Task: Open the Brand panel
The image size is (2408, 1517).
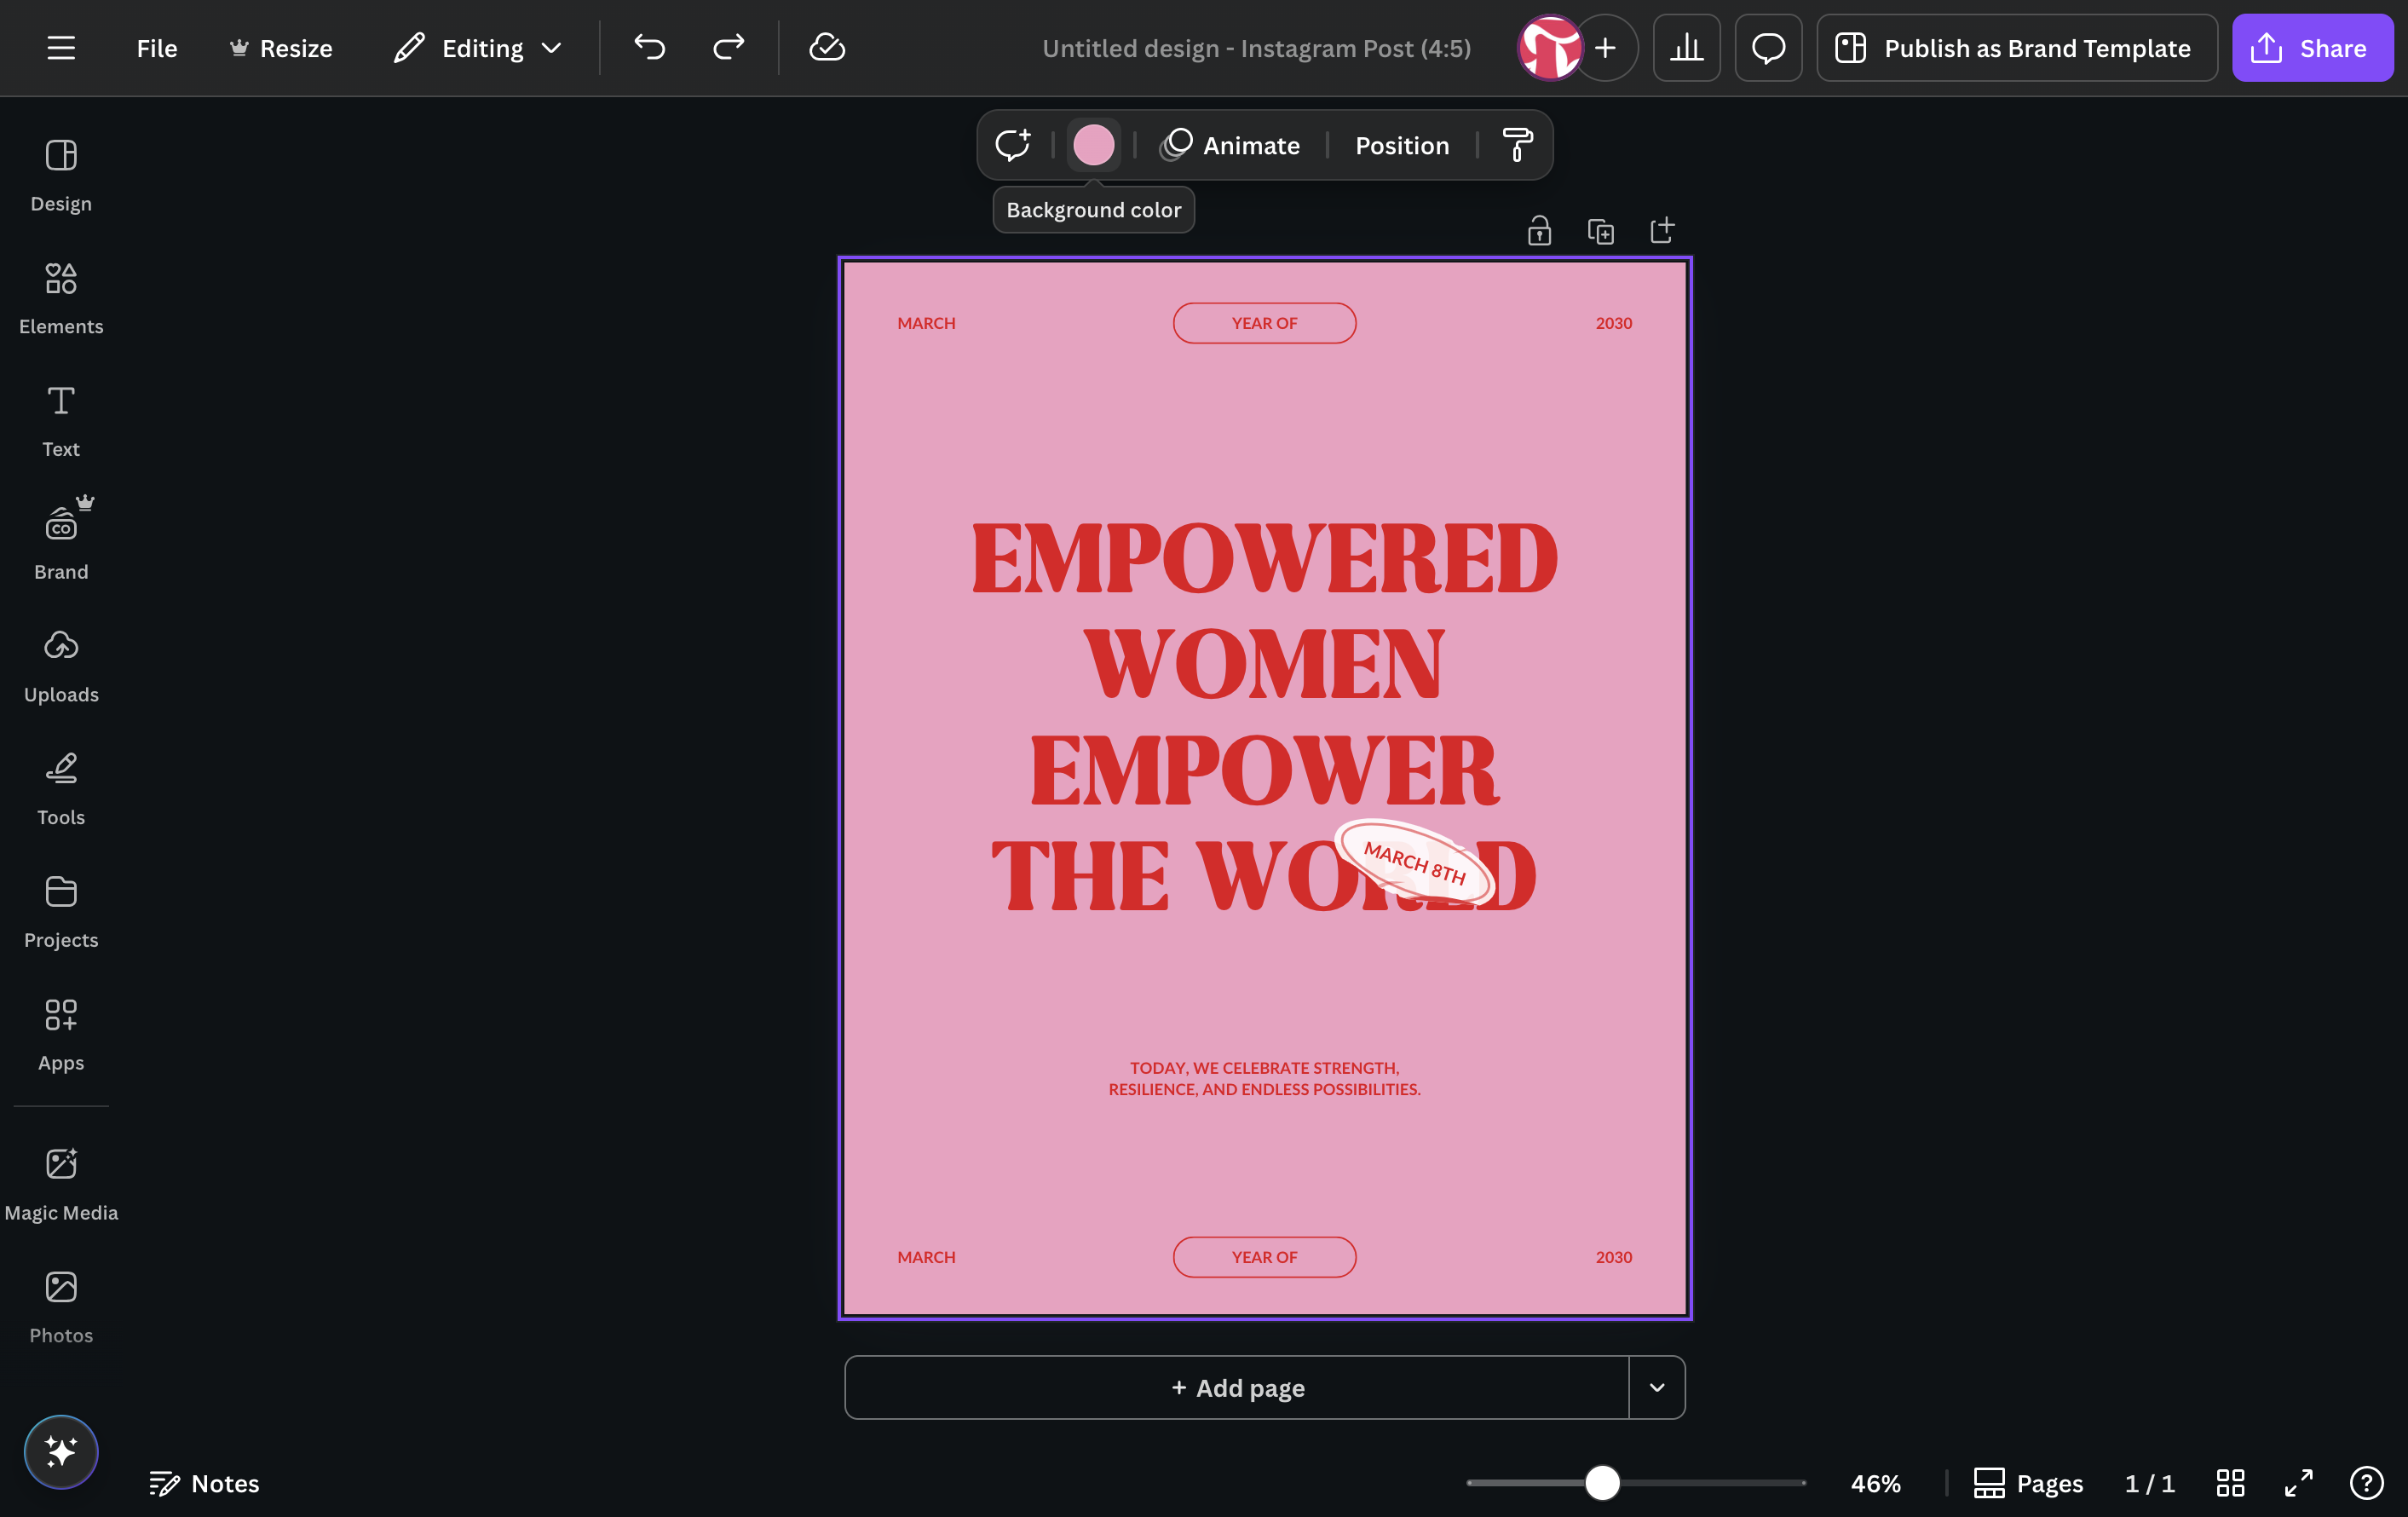Action: [x=61, y=544]
